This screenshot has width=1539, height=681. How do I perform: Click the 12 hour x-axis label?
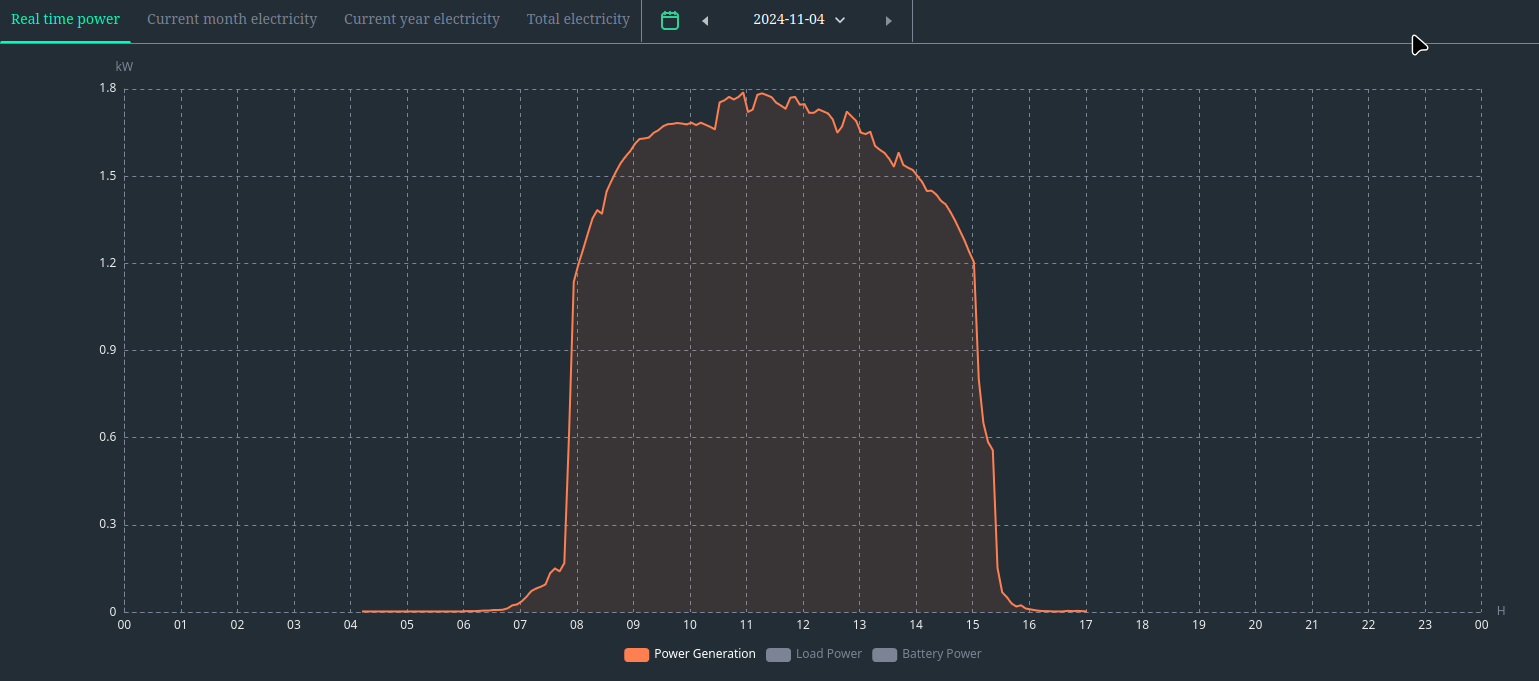(802, 625)
